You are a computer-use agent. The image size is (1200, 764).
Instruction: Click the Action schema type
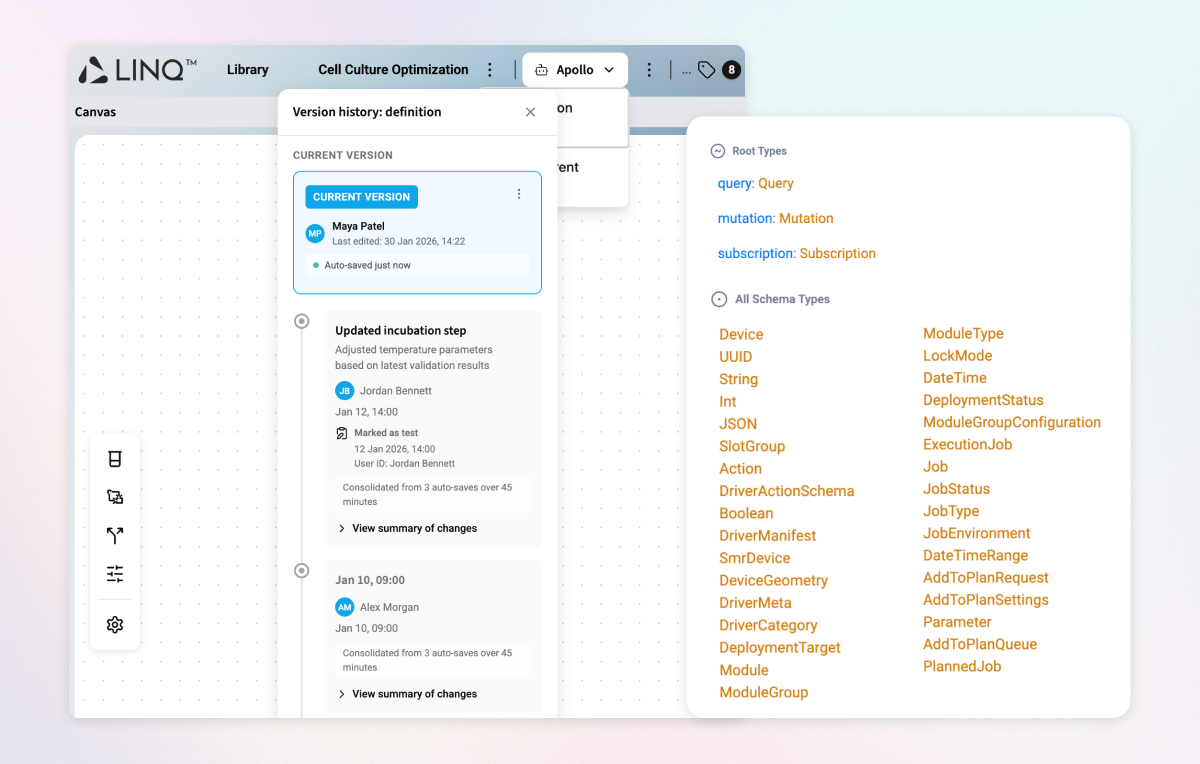(x=741, y=468)
